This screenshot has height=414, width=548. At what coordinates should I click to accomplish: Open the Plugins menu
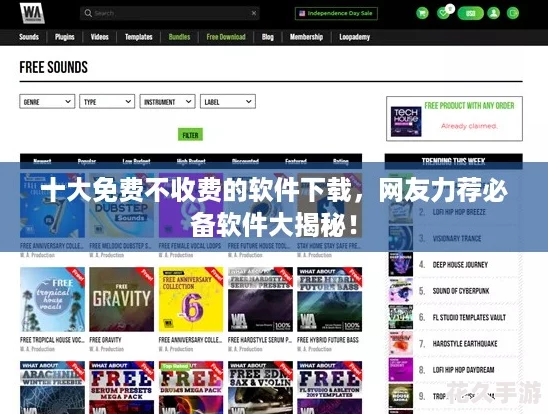pyautogui.click(x=65, y=37)
